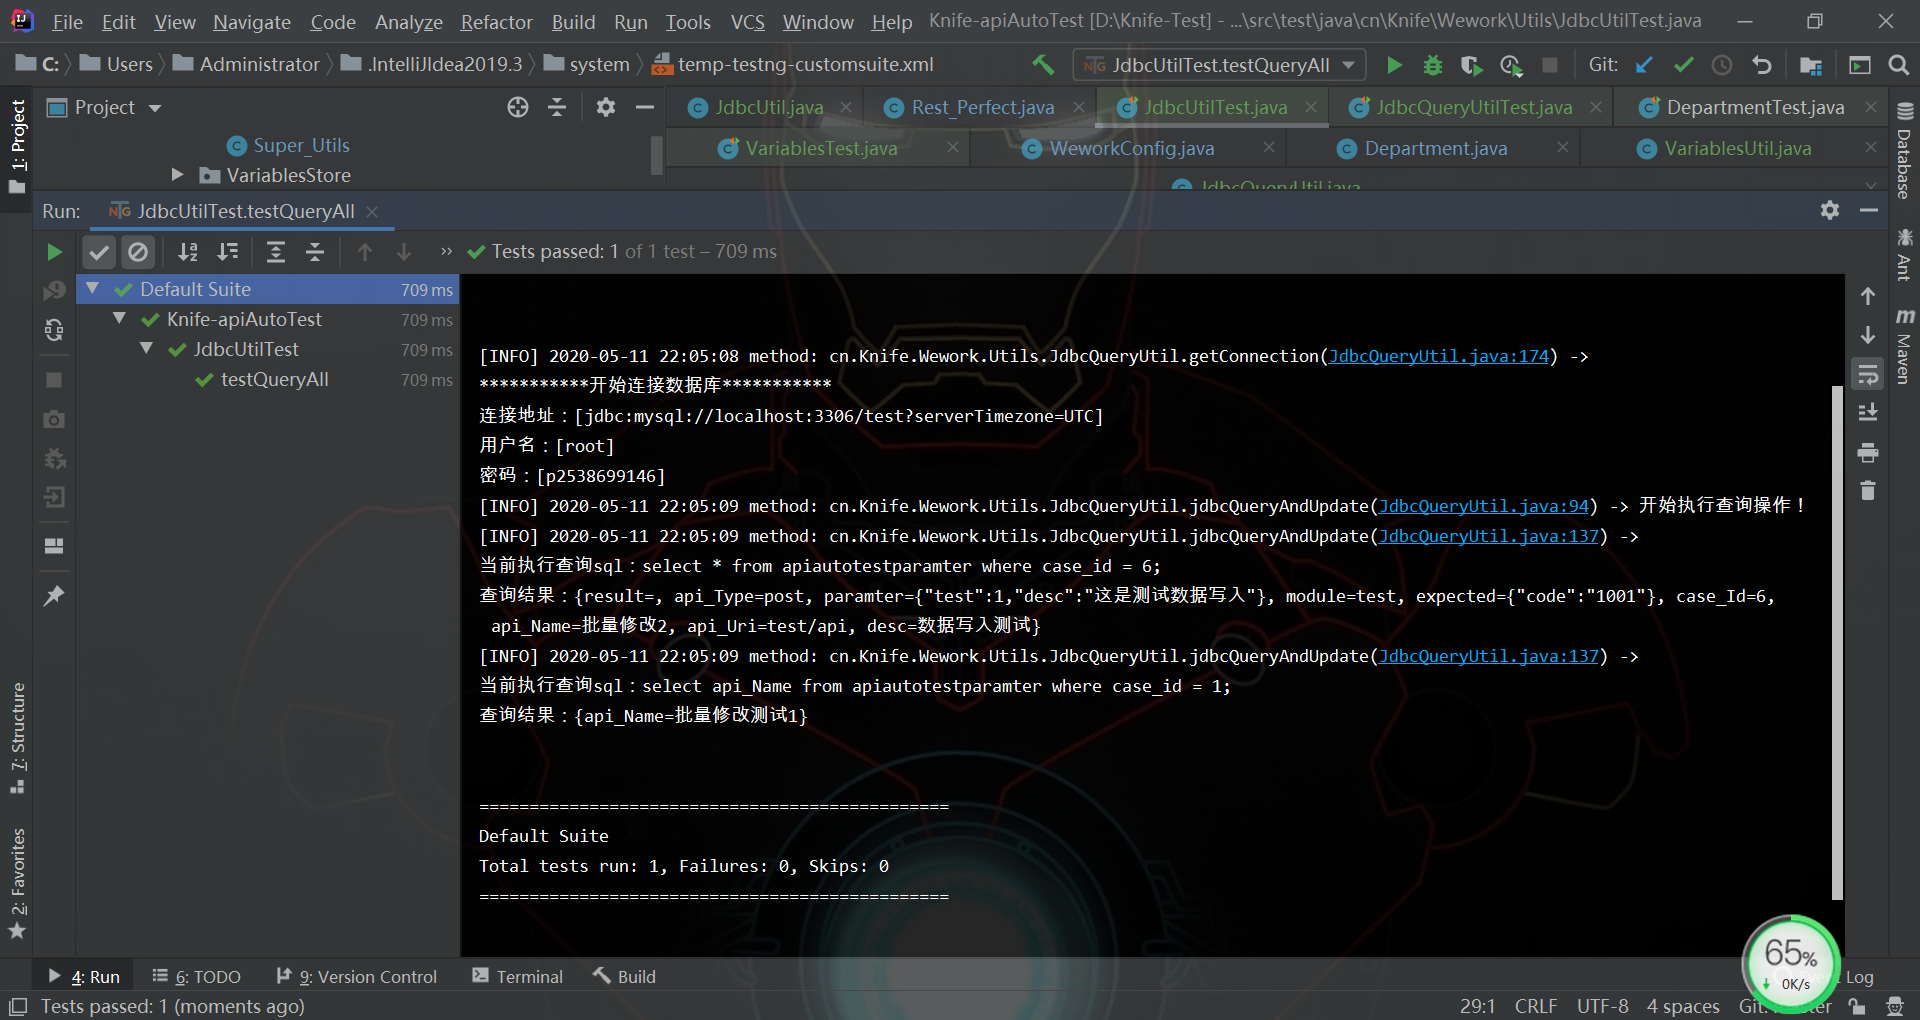Image resolution: width=1920 pixels, height=1020 pixels.
Task: Revert changes with the rollback icon
Action: [x=1761, y=65]
